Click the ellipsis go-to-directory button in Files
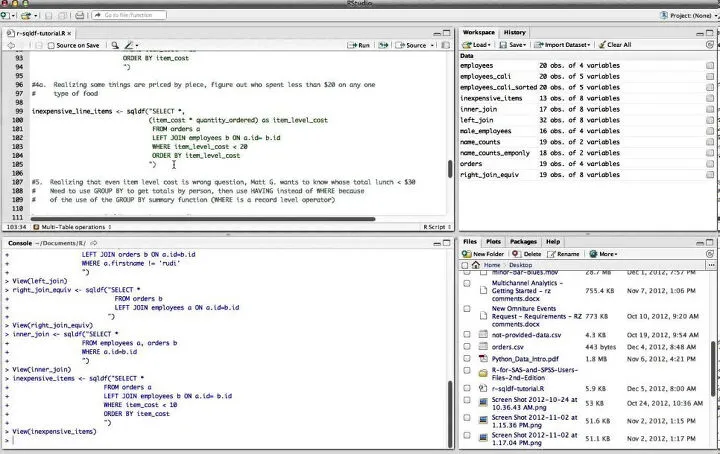Image resolution: width=720 pixels, height=454 pixels. [711, 265]
